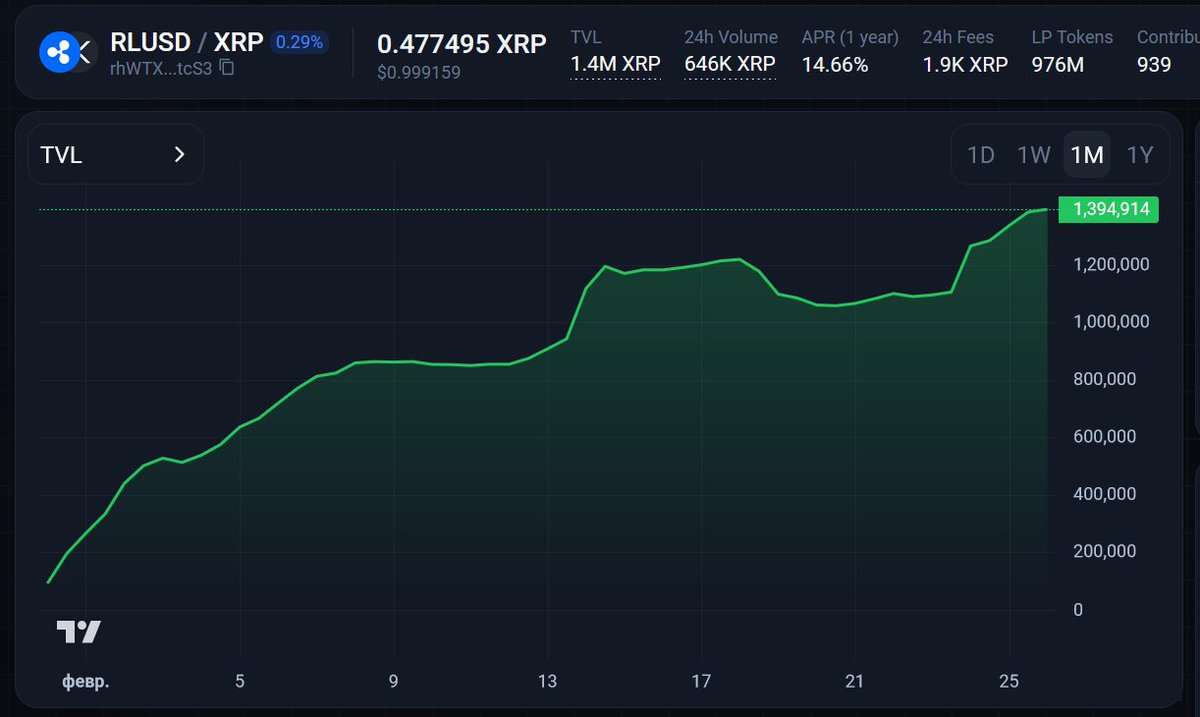
Task: Click the 24h Volume header label
Action: click(731, 37)
